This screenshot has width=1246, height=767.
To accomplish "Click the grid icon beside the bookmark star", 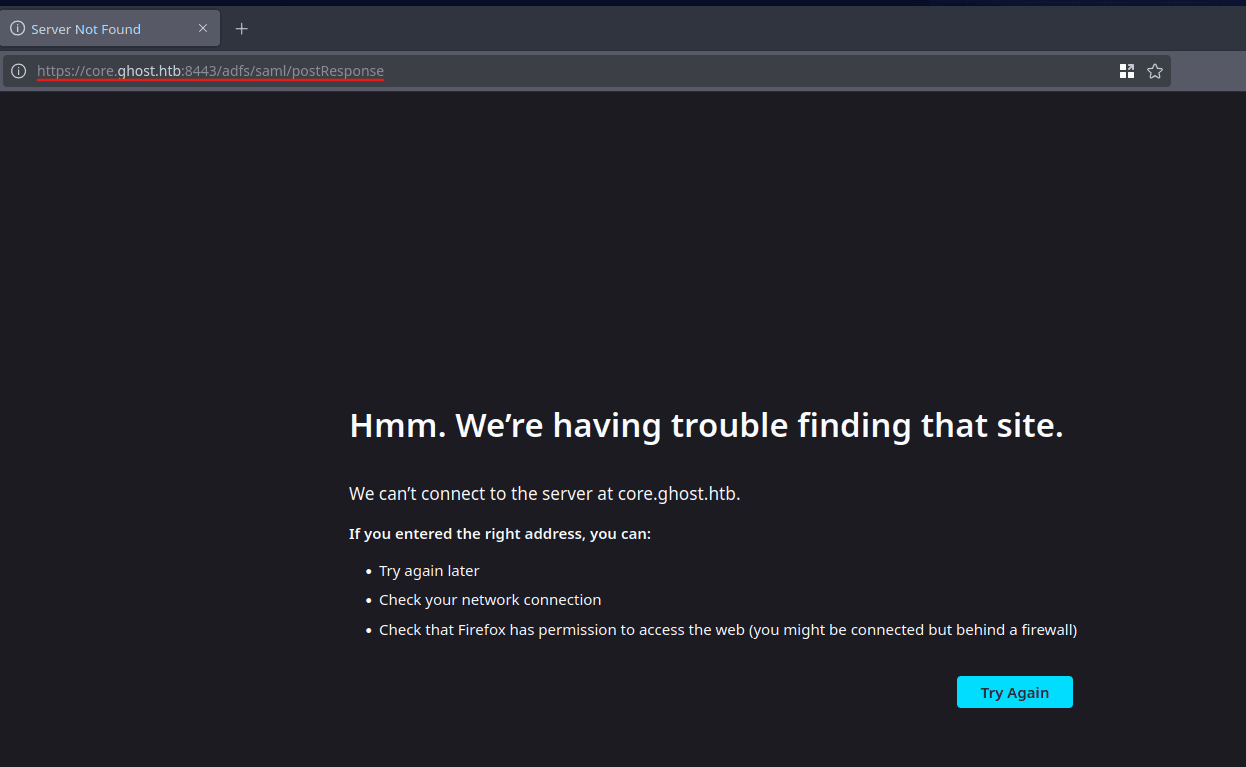I will click(x=1127, y=71).
